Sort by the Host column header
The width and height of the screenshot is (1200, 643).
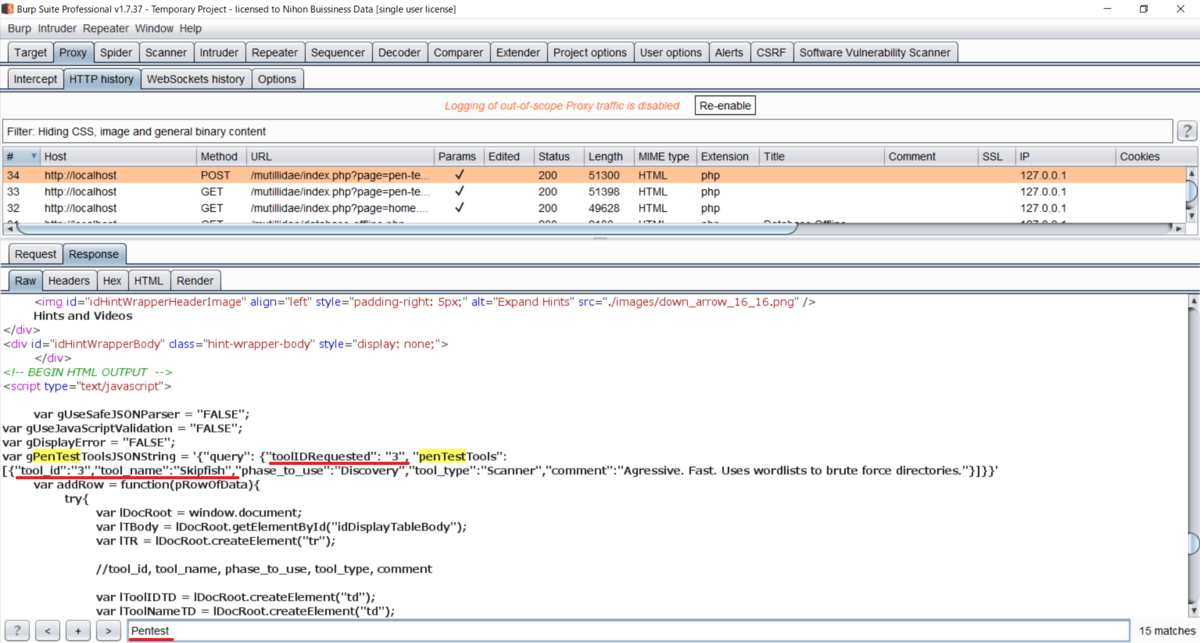pos(118,156)
